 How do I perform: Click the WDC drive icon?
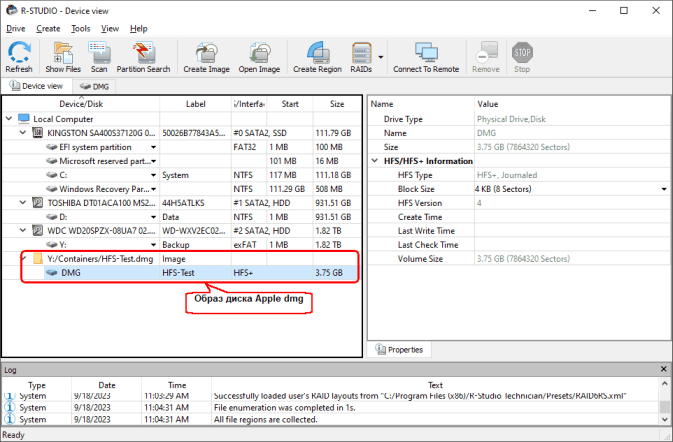click(x=38, y=231)
